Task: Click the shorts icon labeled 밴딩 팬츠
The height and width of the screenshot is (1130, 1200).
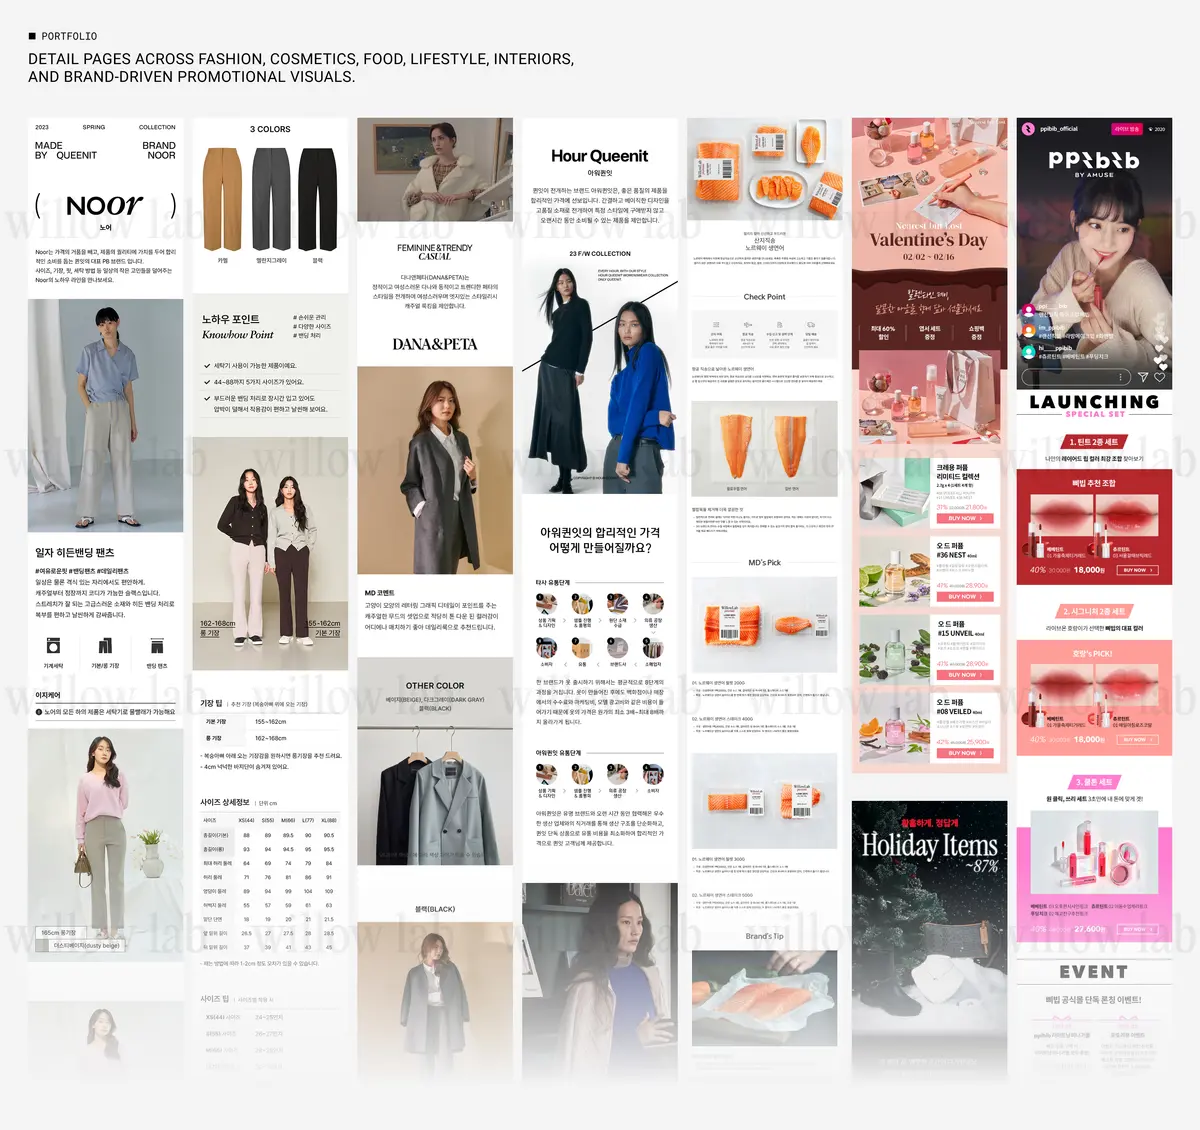Action: click(157, 646)
